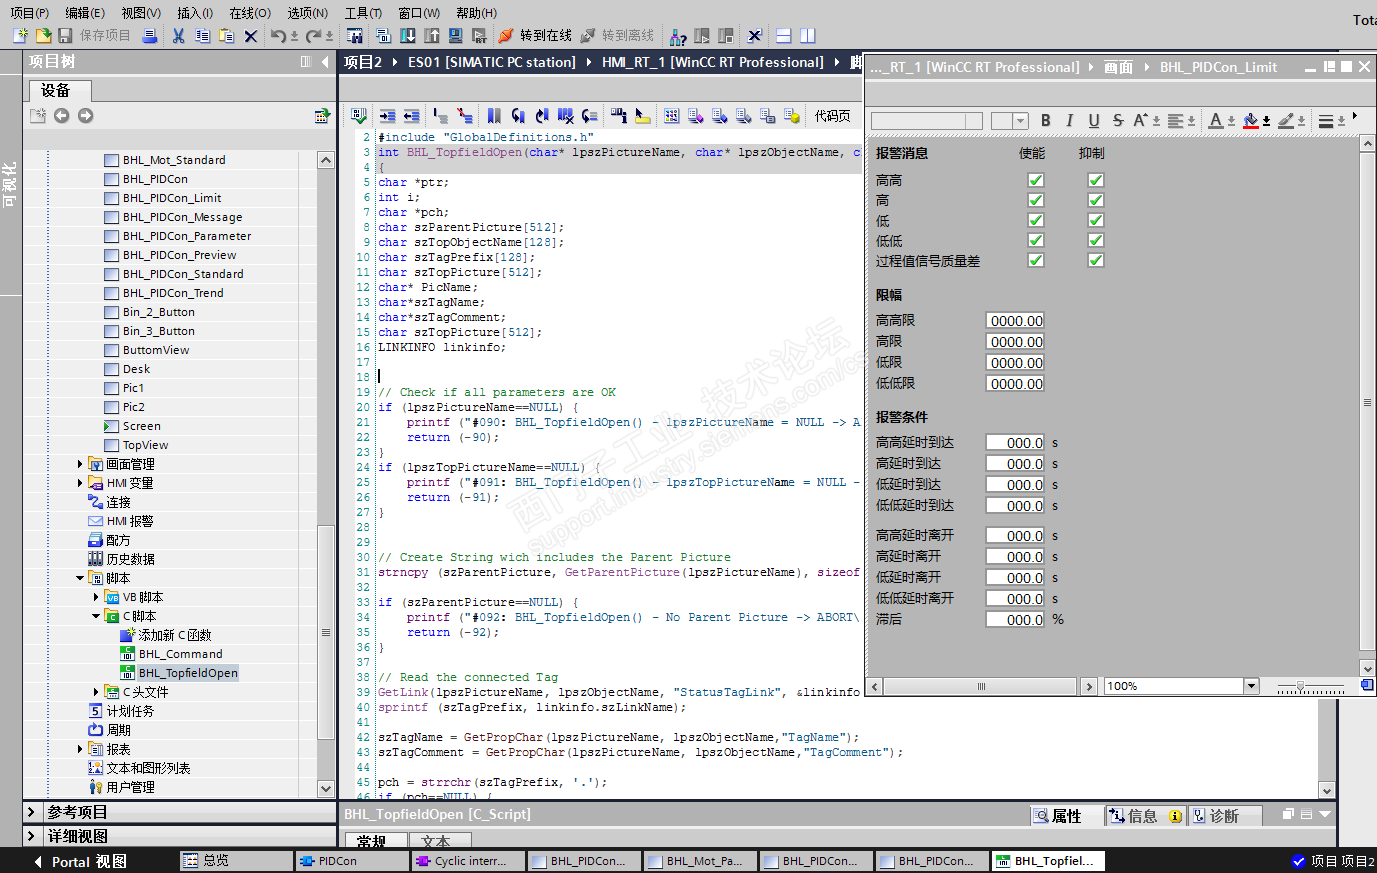Viewport: 1377px width, 873px height.
Task: Click the delete X icon in toolbar
Action: (x=251, y=36)
